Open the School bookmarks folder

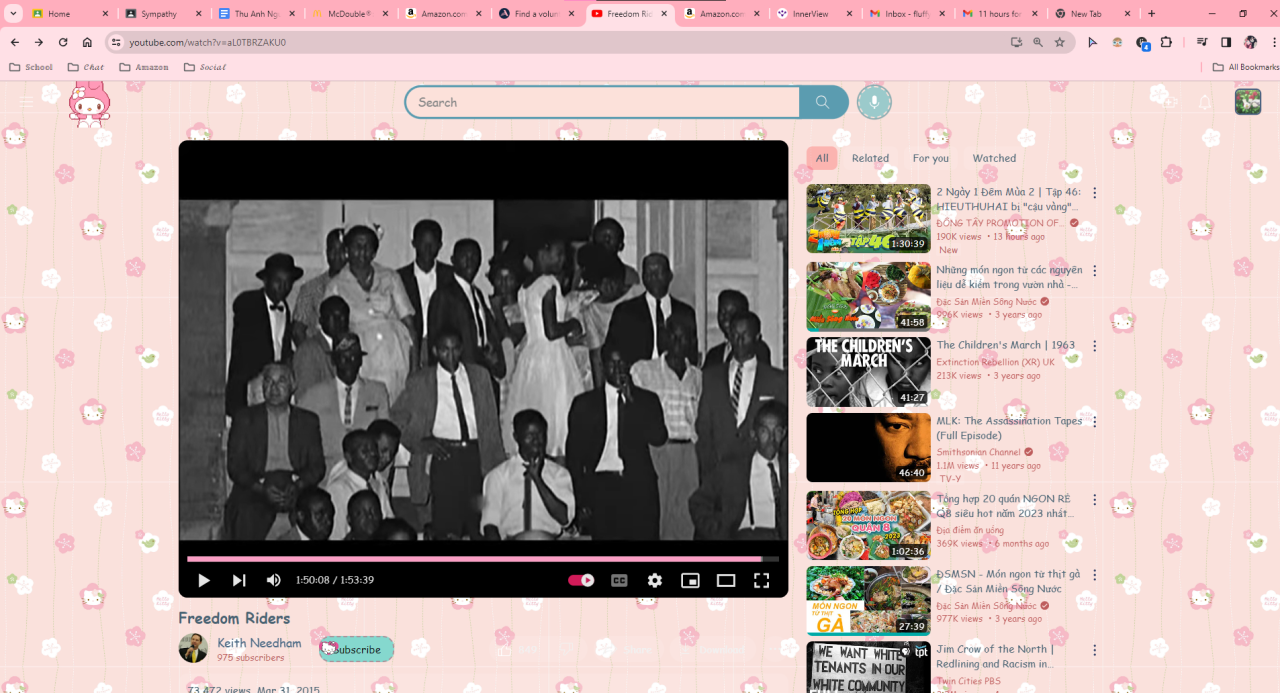[31, 67]
